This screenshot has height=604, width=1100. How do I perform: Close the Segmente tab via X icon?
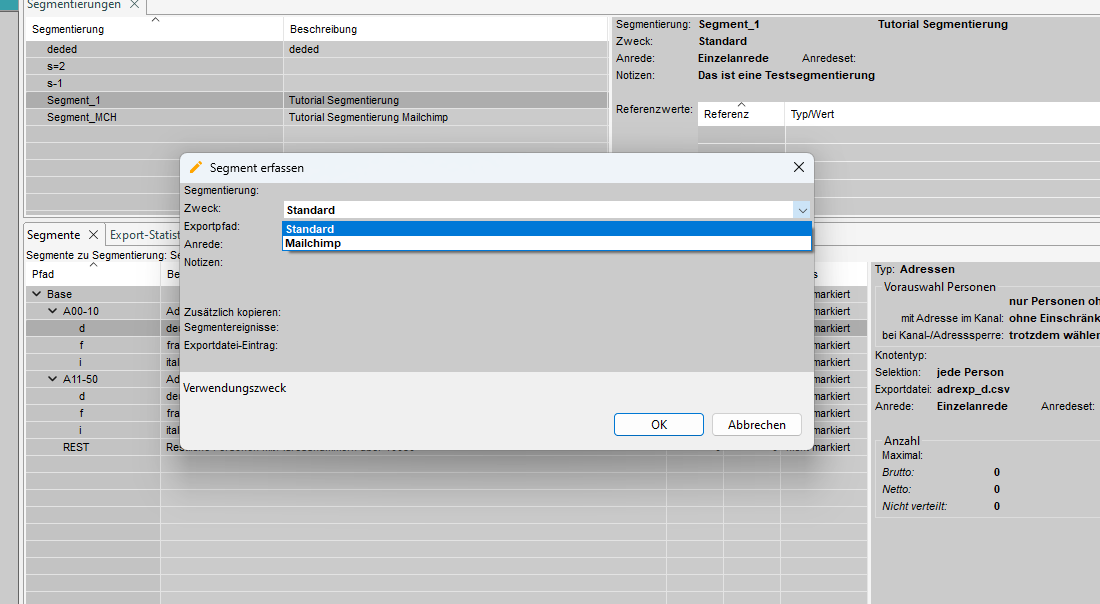click(x=94, y=235)
